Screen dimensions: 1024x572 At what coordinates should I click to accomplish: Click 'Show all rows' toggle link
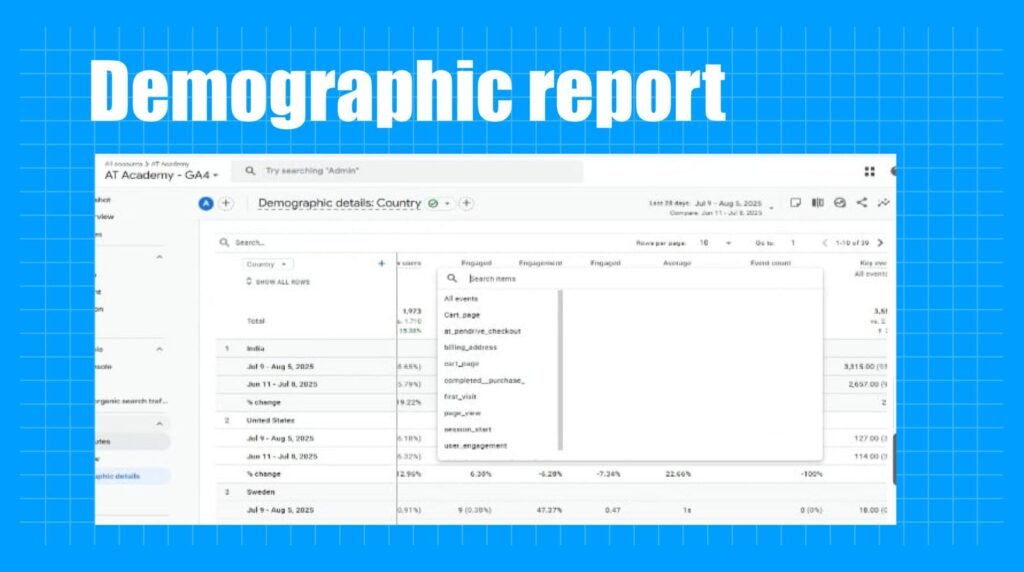(278, 282)
